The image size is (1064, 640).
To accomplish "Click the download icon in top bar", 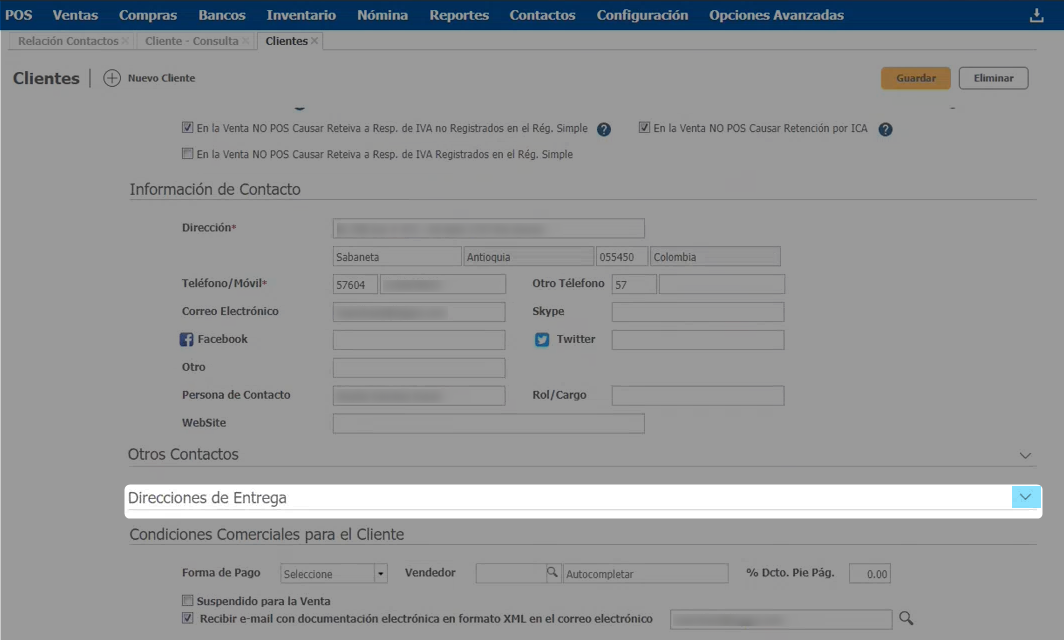I will (1037, 15).
